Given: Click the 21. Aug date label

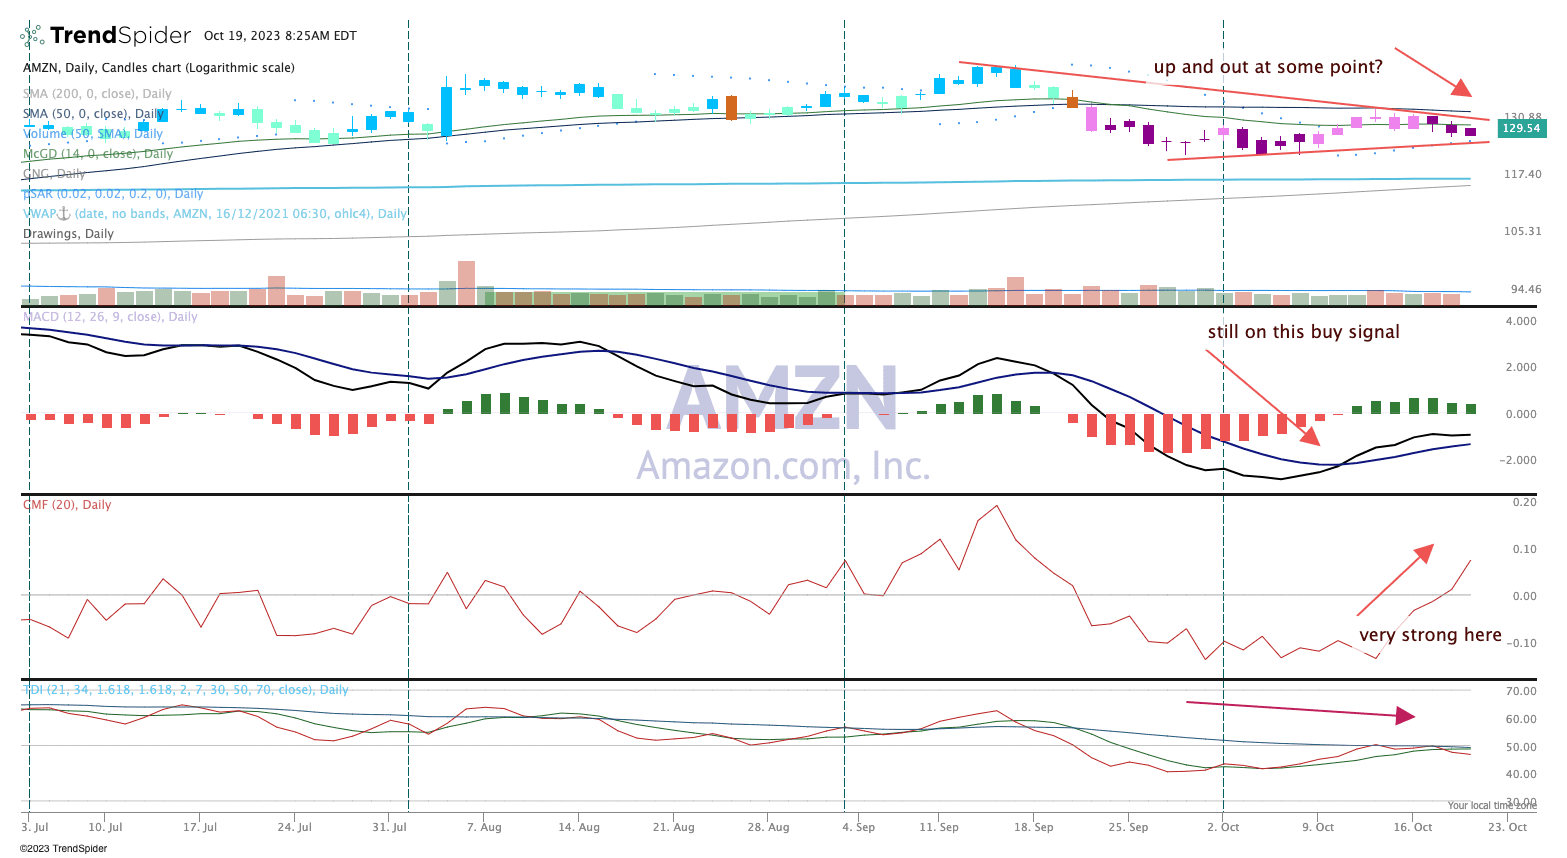Looking at the screenshot, I should [673, 827].
